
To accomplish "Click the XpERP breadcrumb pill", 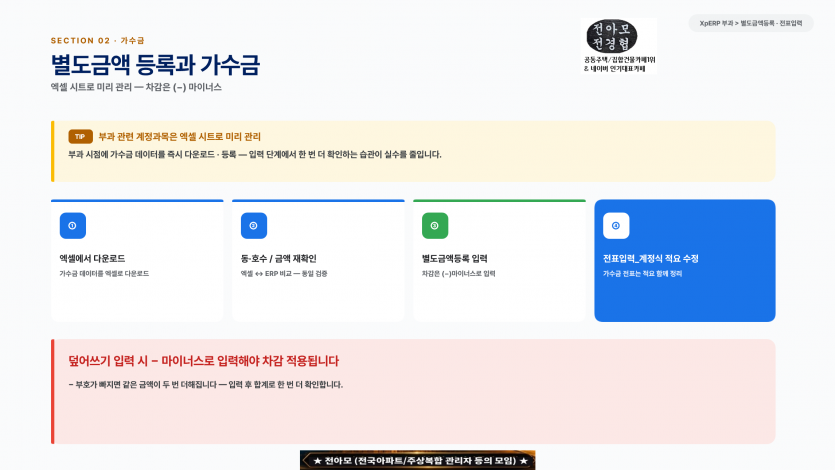I will pyautogui.click(x=750, y=23).
